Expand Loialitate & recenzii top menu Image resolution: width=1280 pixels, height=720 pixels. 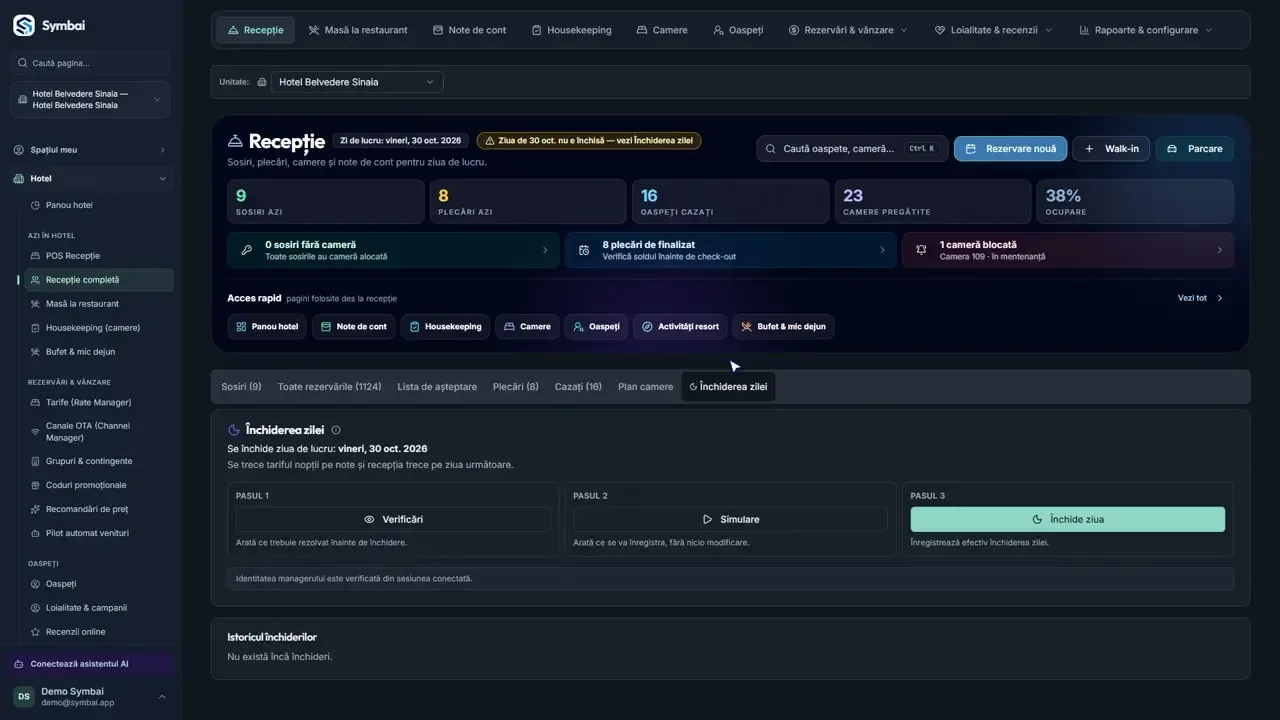point(993,30)
